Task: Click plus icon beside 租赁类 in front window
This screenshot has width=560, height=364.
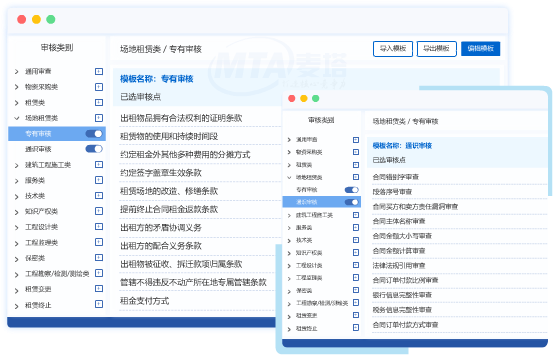Action: (356, 165)
